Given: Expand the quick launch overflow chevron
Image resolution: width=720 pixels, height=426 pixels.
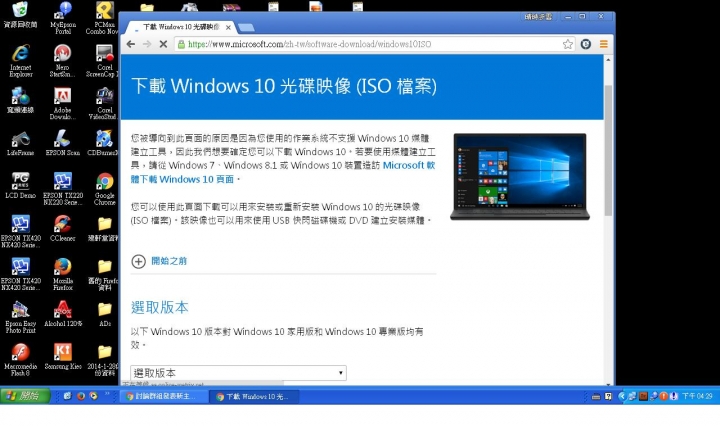Looking at the screenshot, I should 107,394.
